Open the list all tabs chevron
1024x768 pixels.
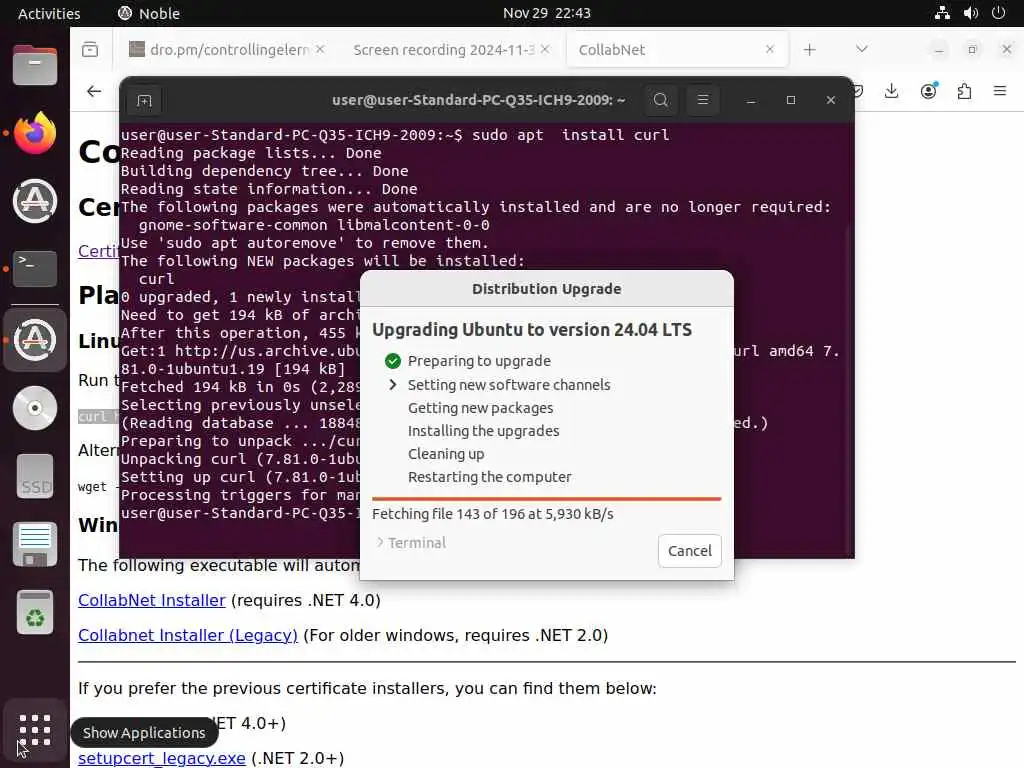tap(861, 49)
